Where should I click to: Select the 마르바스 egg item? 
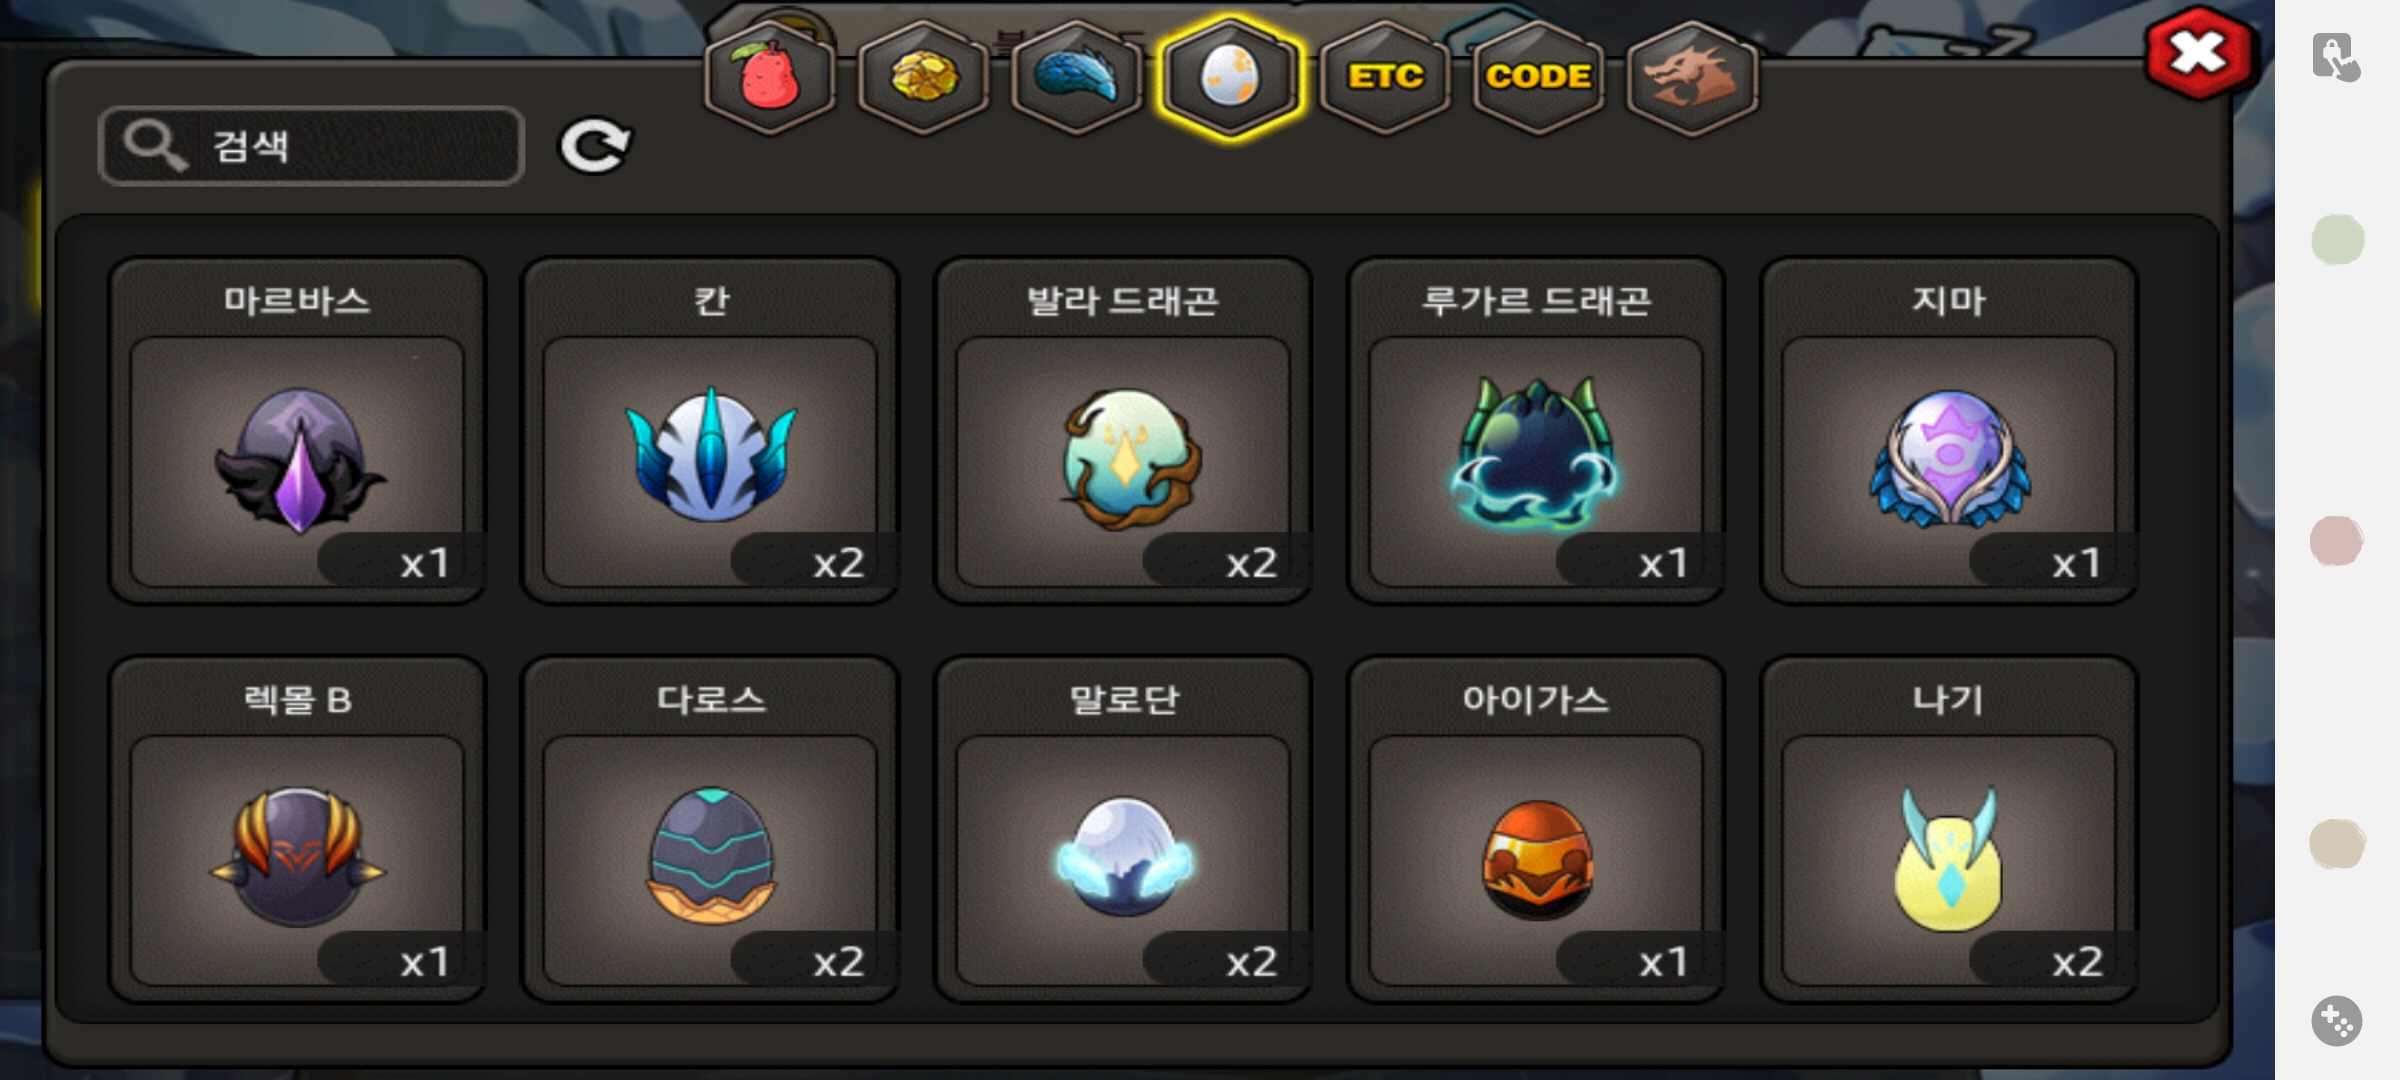point(297,431)
